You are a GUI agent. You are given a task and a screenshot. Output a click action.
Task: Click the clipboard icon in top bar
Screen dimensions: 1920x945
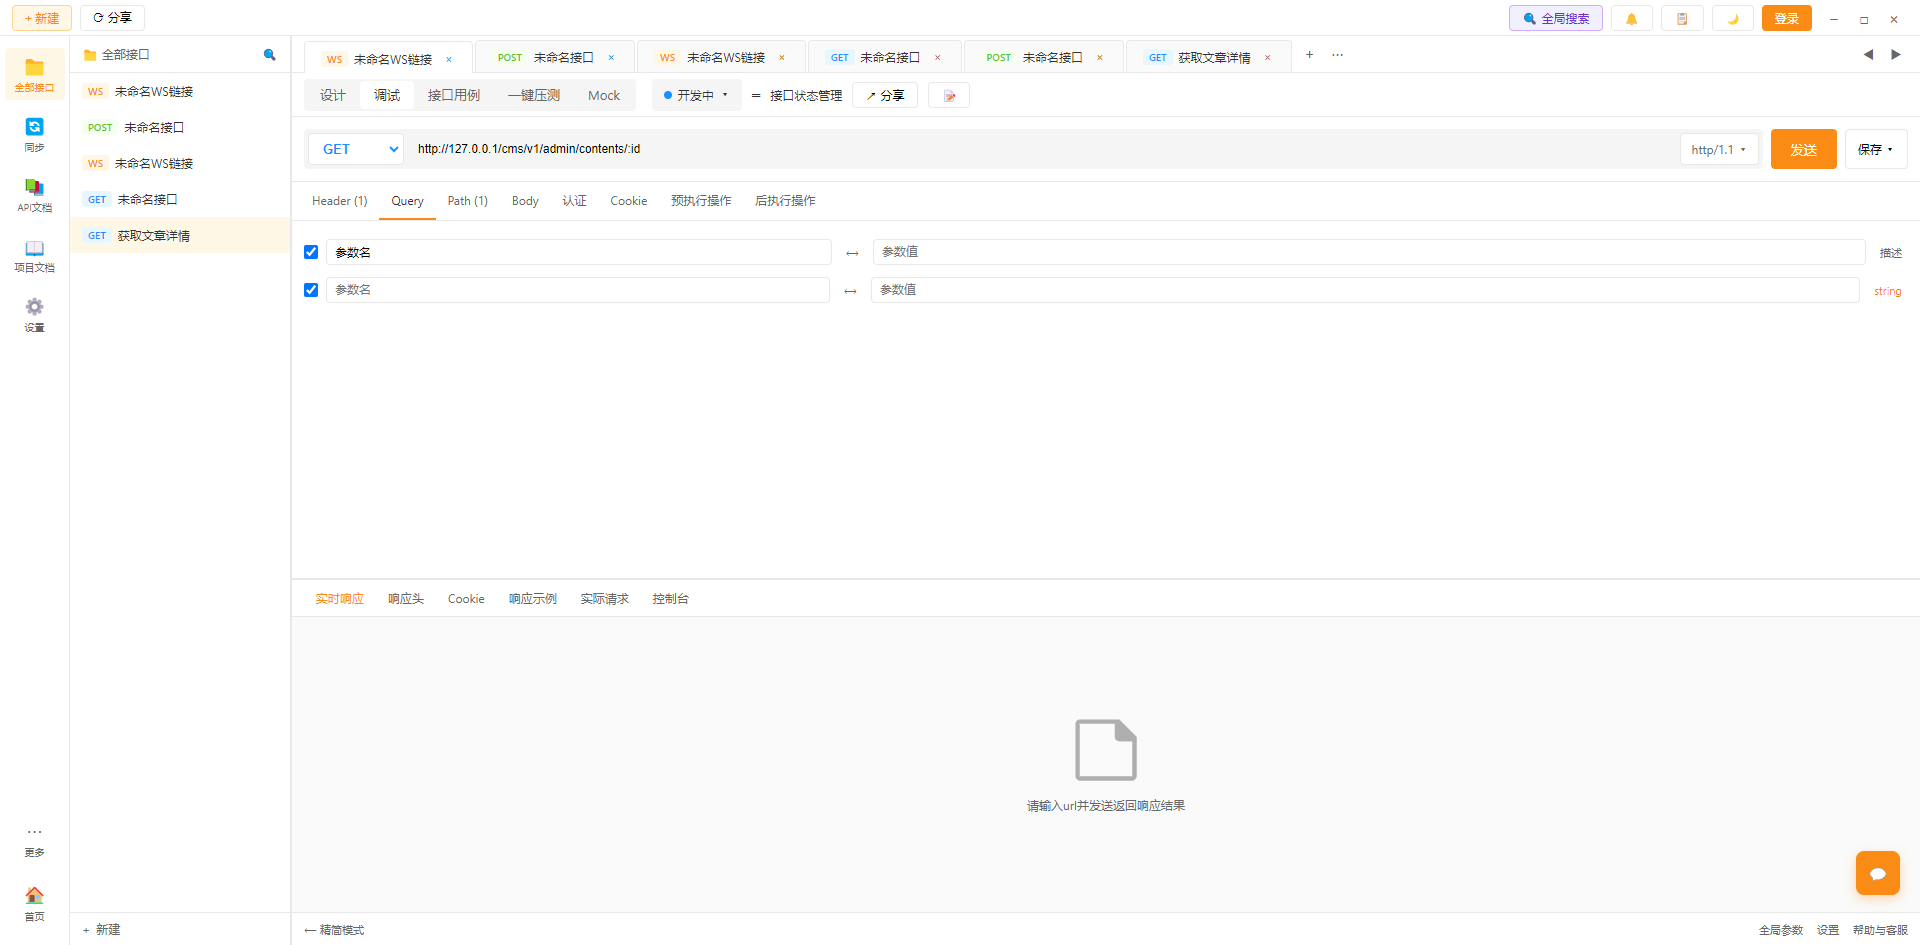[1682, 19]
